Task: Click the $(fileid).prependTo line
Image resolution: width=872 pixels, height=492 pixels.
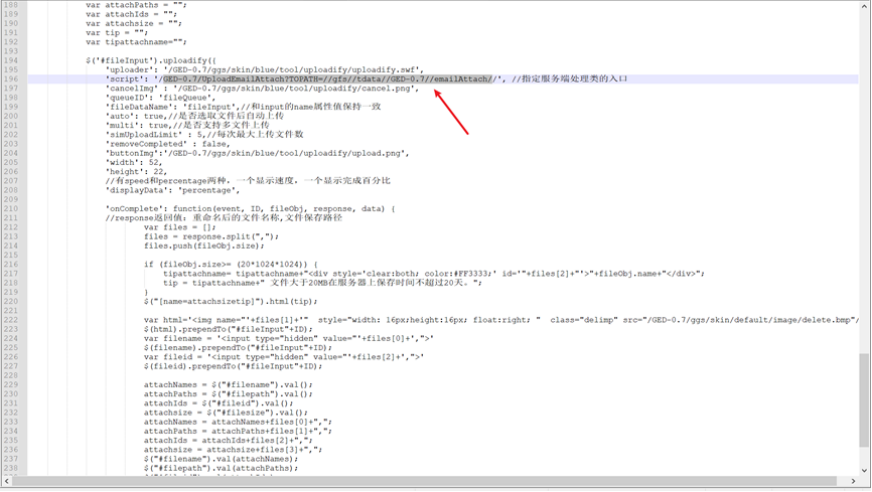Action: point(233,366)
